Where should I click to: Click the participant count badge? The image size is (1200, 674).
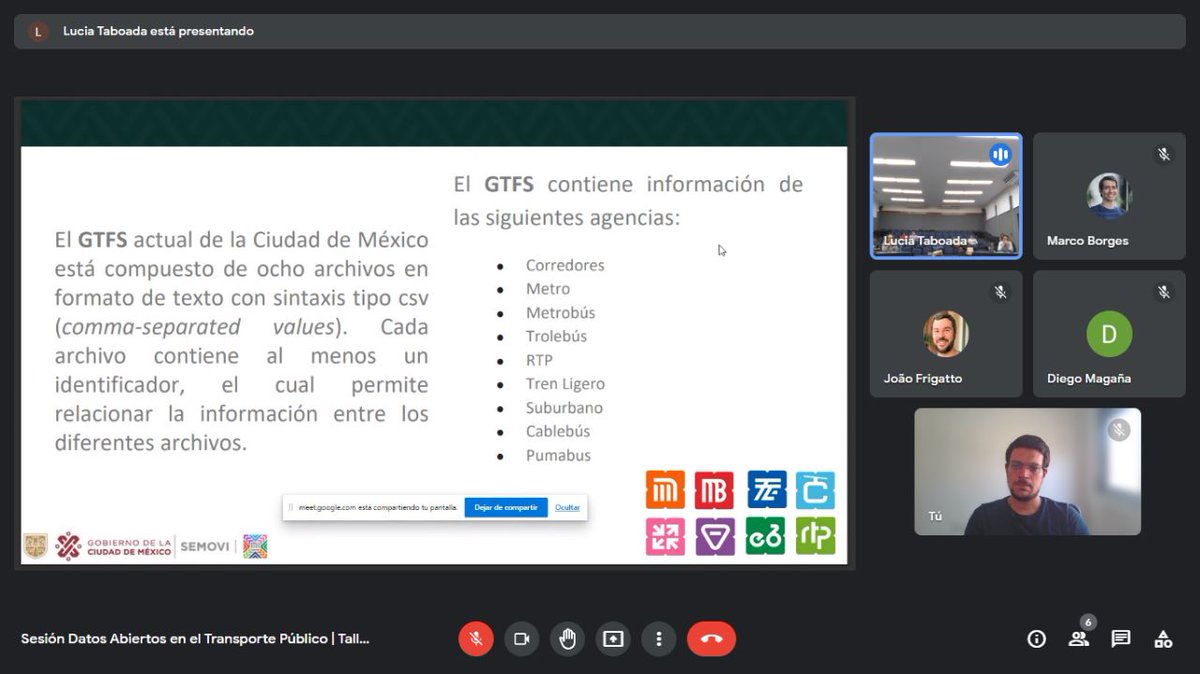click(x=1088, y=621)
